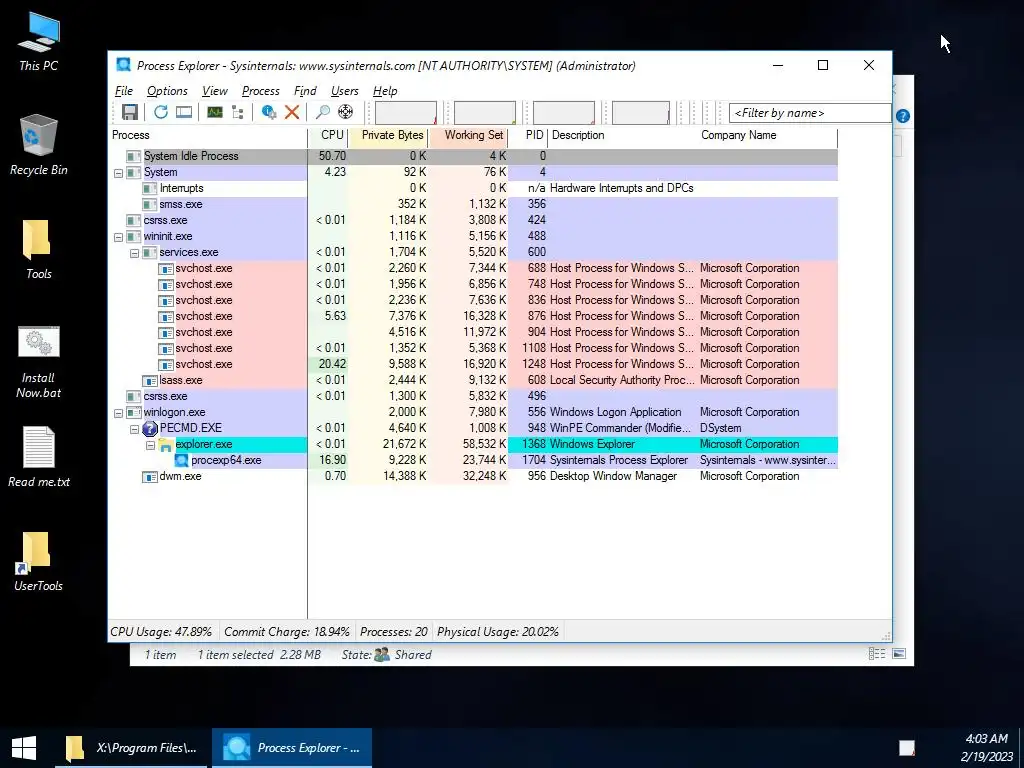
Task: Open the View menu
Action: point(214,91)
